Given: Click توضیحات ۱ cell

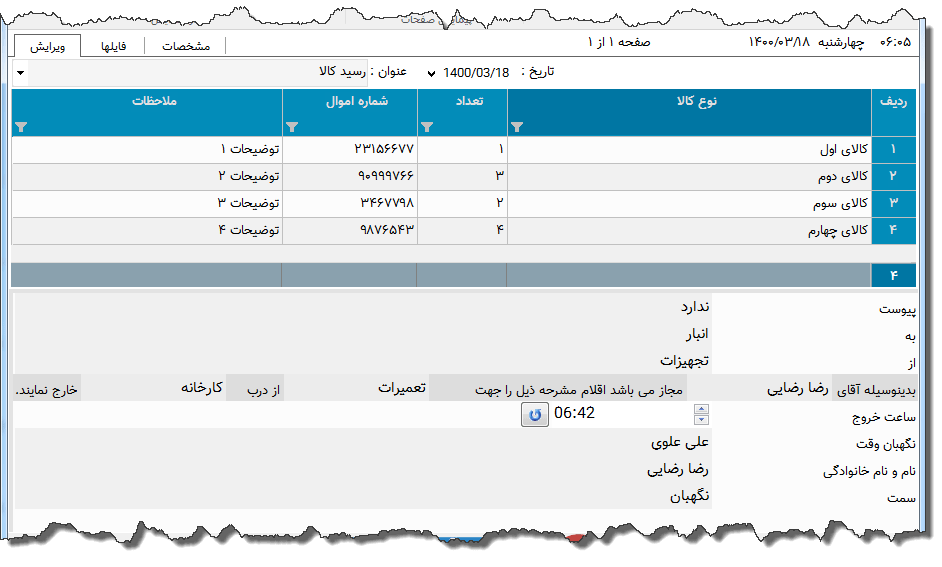Looking at the screenshot, I should click(147, 150).
